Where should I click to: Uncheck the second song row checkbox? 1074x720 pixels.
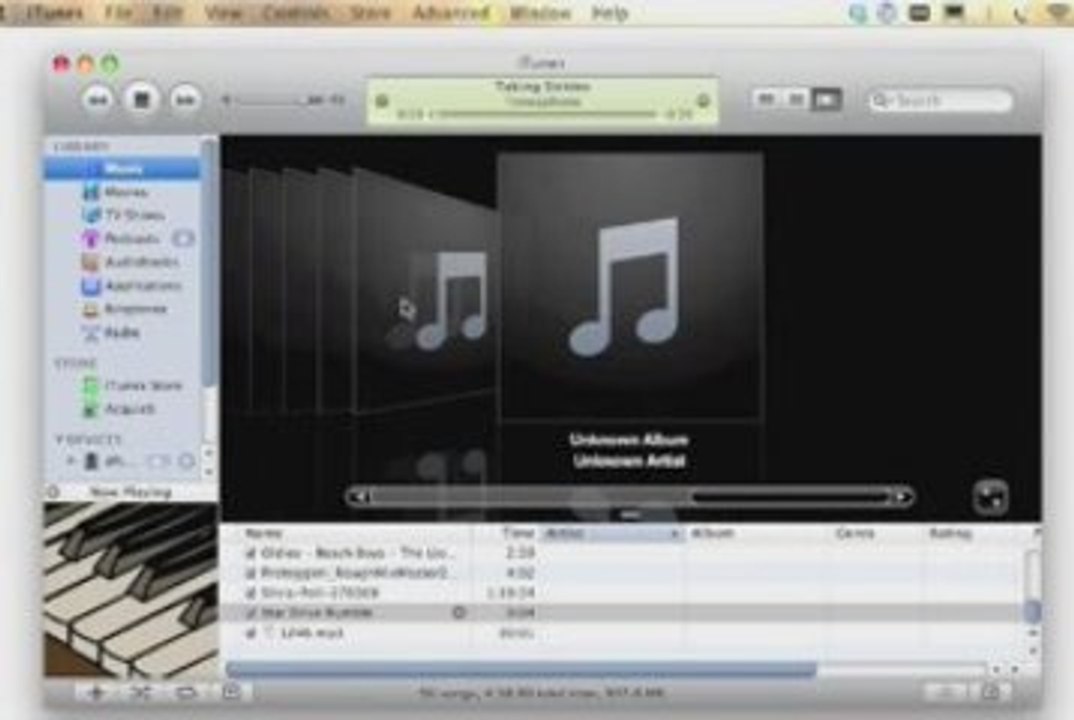[251, 573]
